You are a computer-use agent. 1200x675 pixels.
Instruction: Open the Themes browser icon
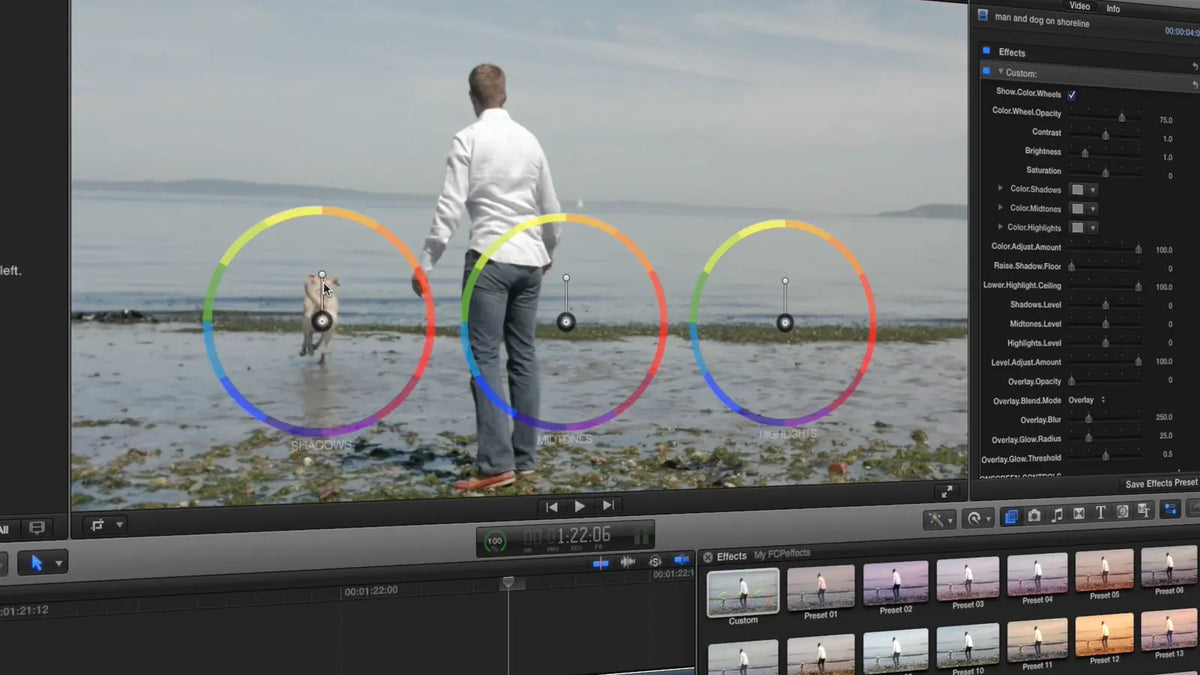pyautogui.click(x=1144, y=511)
